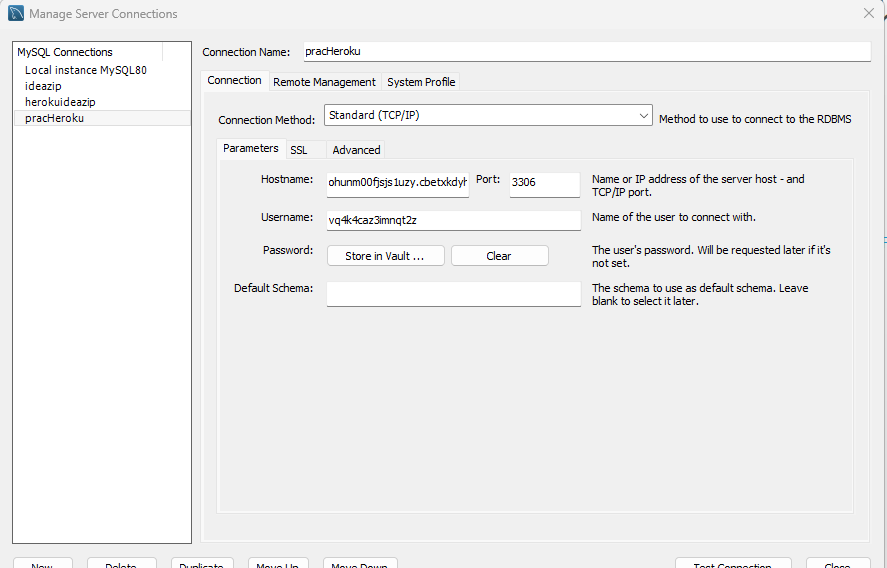Click the Hostname input field
Screen dimensions: 887x568
click(398, 183)
